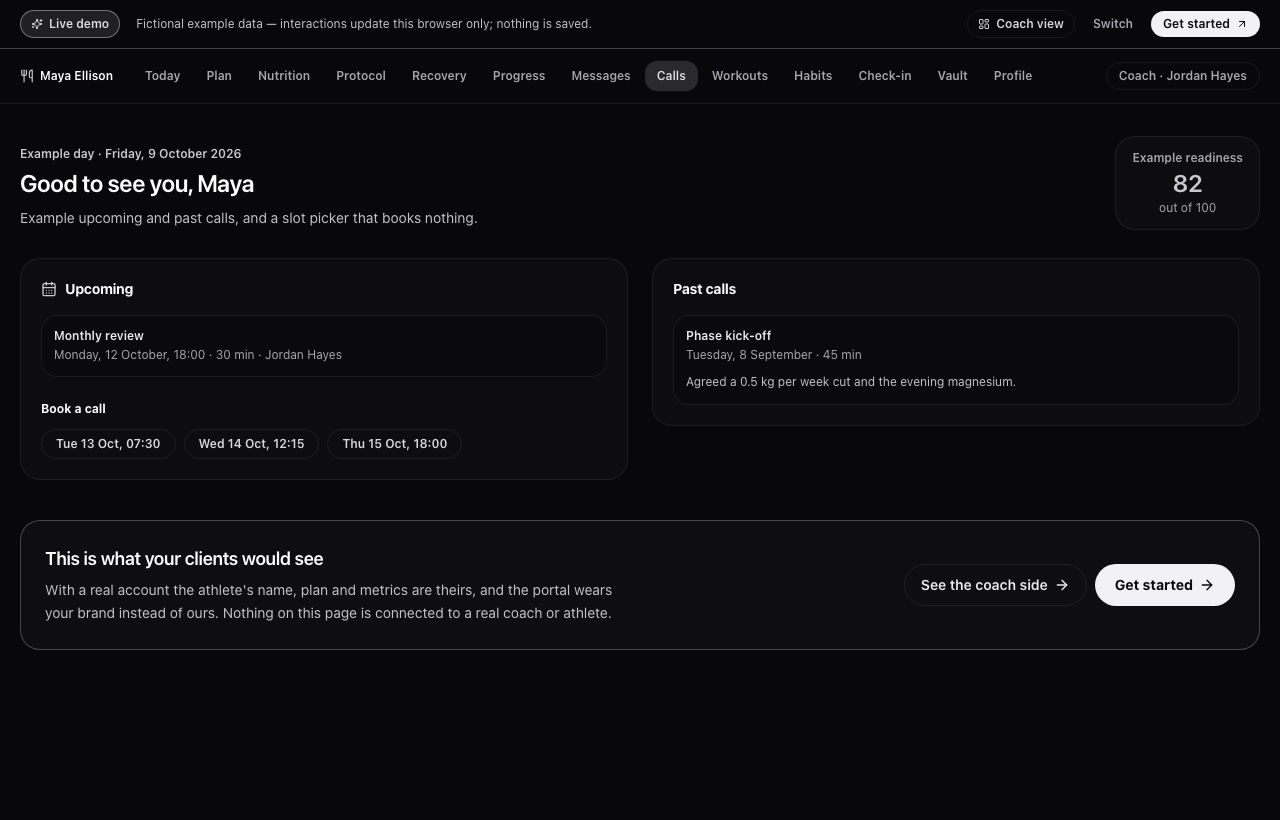Click the fork-and-knife icon beside Maya Ellison
Screen dimensions: 1280x820
click(27, 76)
